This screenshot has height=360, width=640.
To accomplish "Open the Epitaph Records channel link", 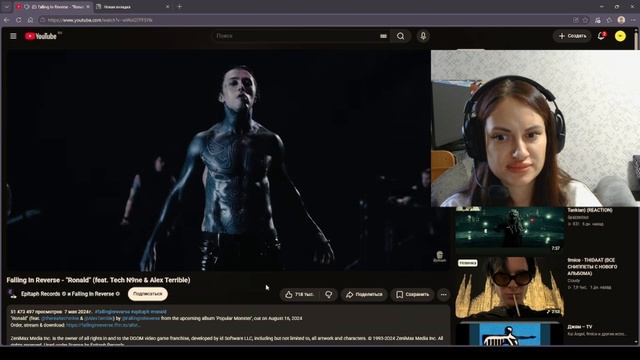I will click(42, 294).
